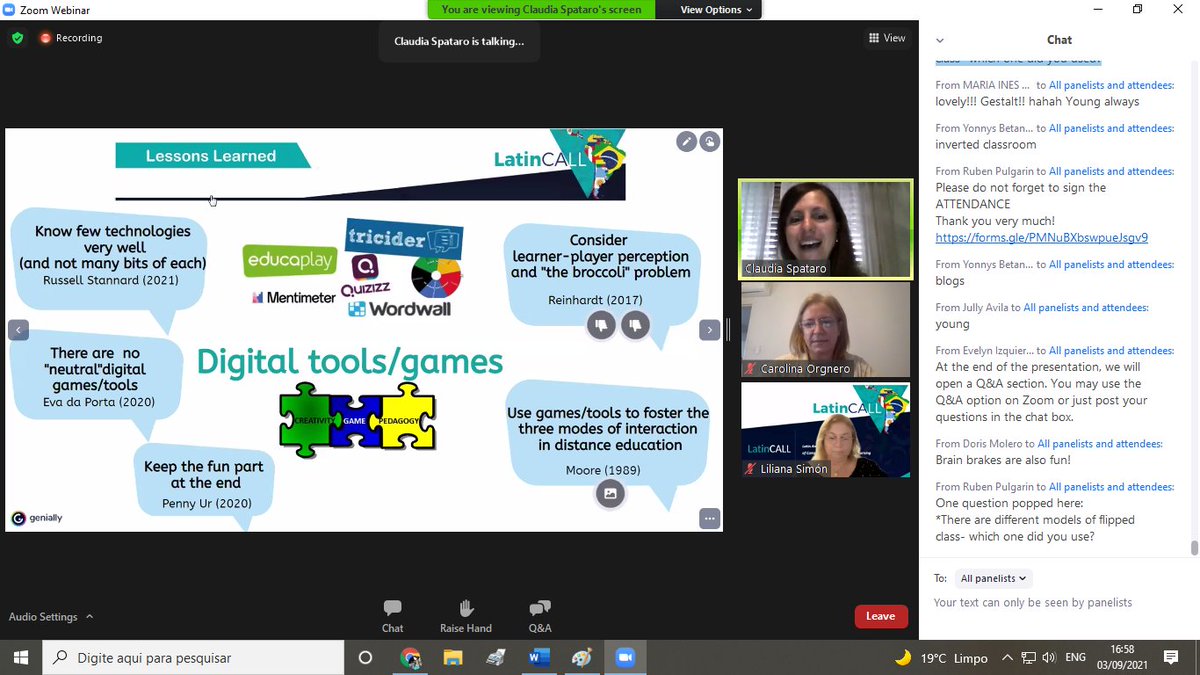Select Claudia Spataro's video thumbnail

825,229
